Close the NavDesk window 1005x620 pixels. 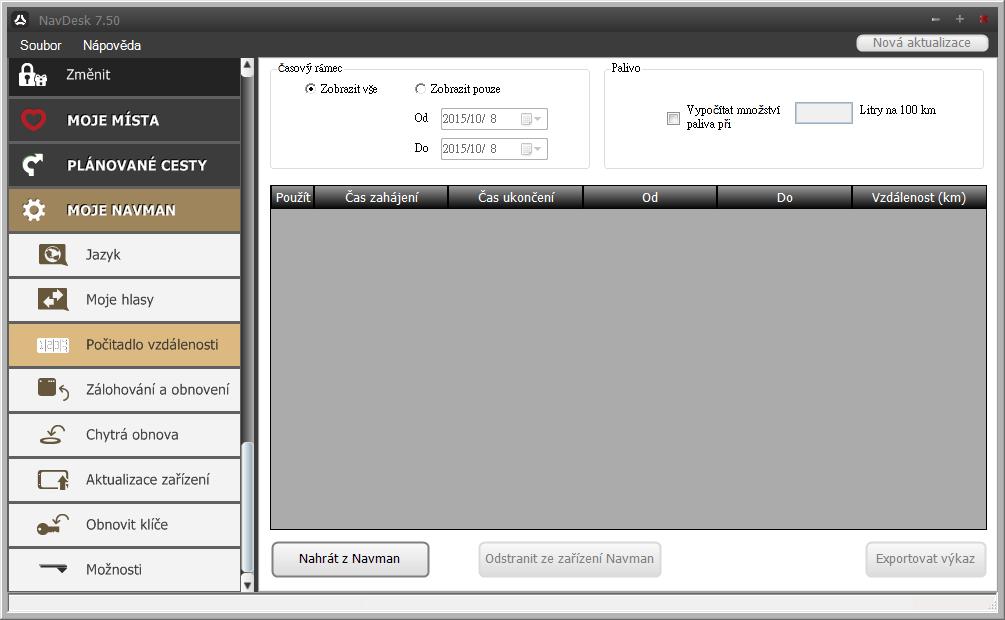pyautogui.click(x=983, y=19)
